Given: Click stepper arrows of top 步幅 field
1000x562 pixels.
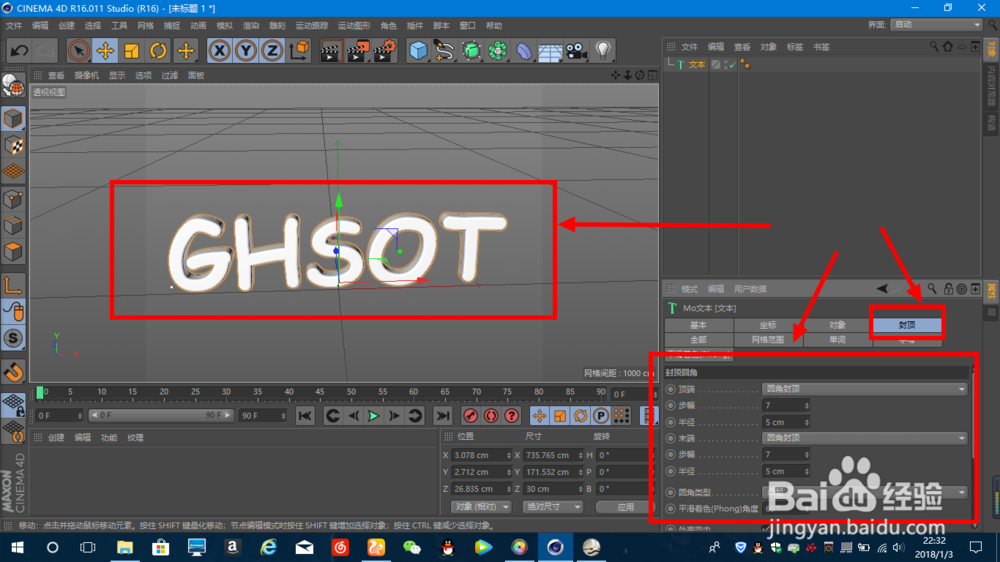Looking at the screenshot, I should (x=807, y=406).
